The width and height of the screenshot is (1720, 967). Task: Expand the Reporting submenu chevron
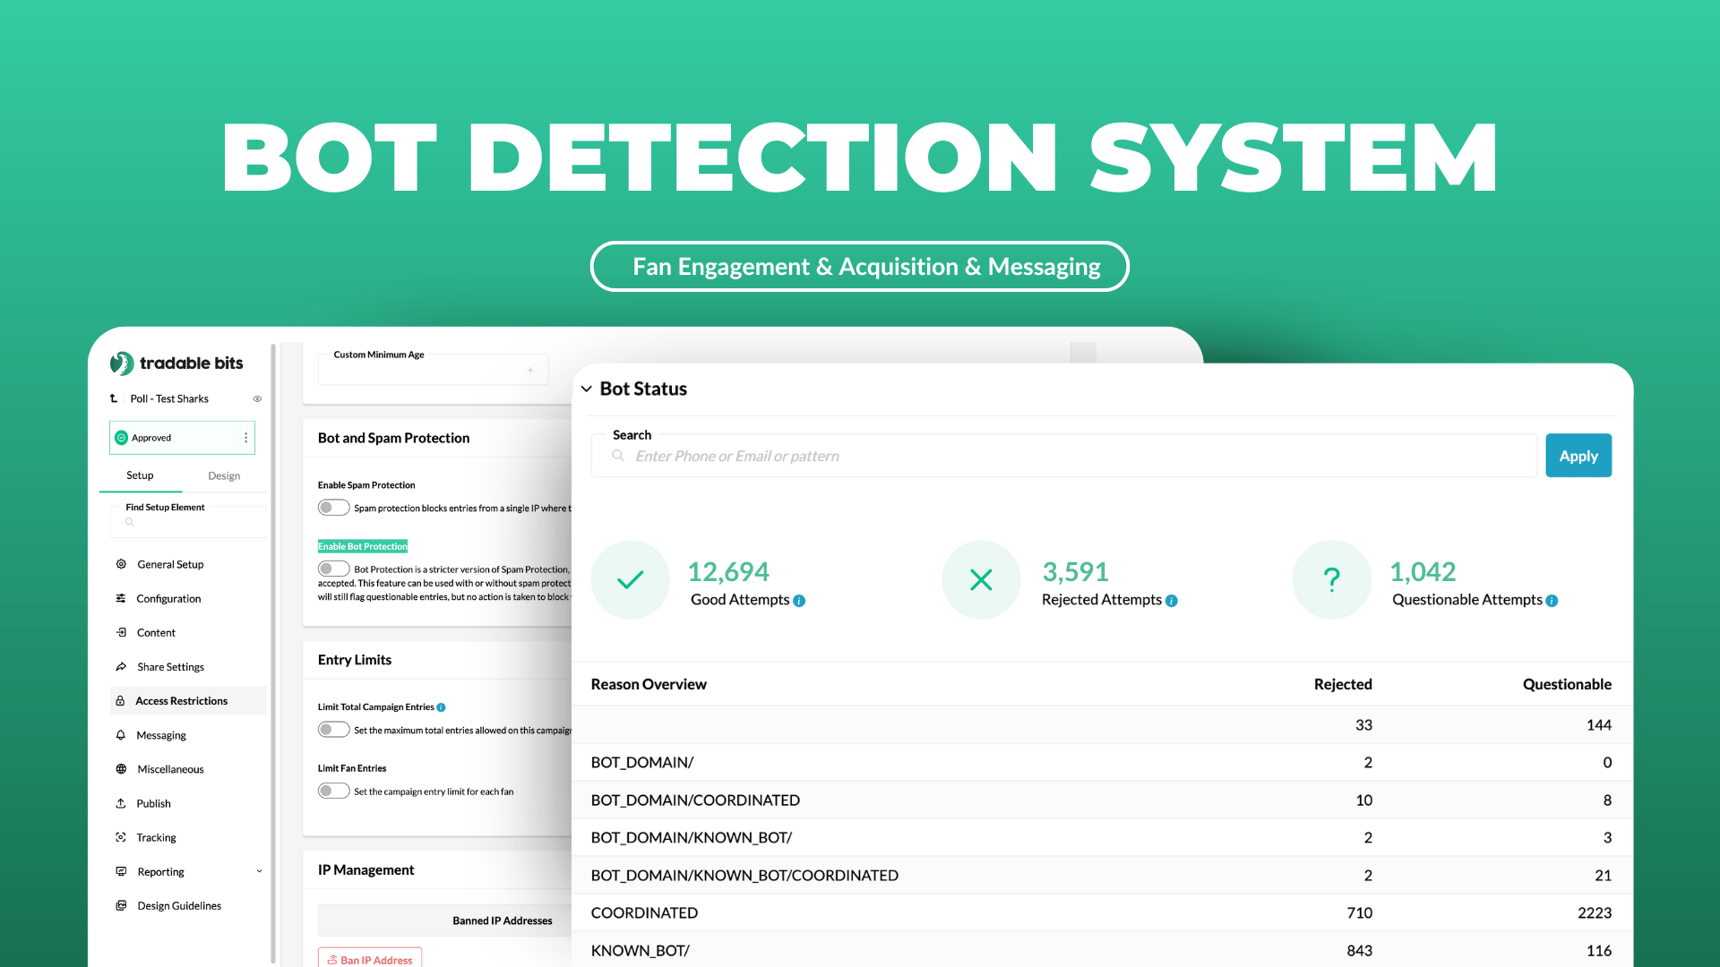259,872
